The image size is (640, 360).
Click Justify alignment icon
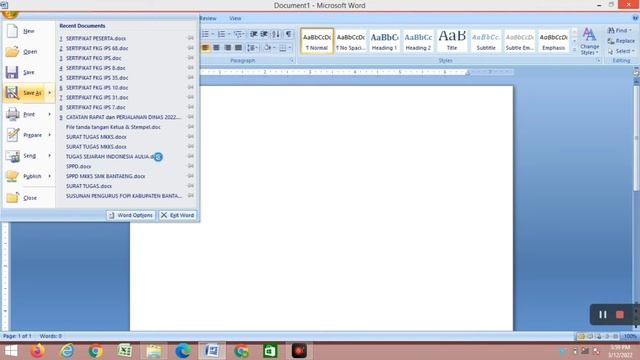click(238, 48)
